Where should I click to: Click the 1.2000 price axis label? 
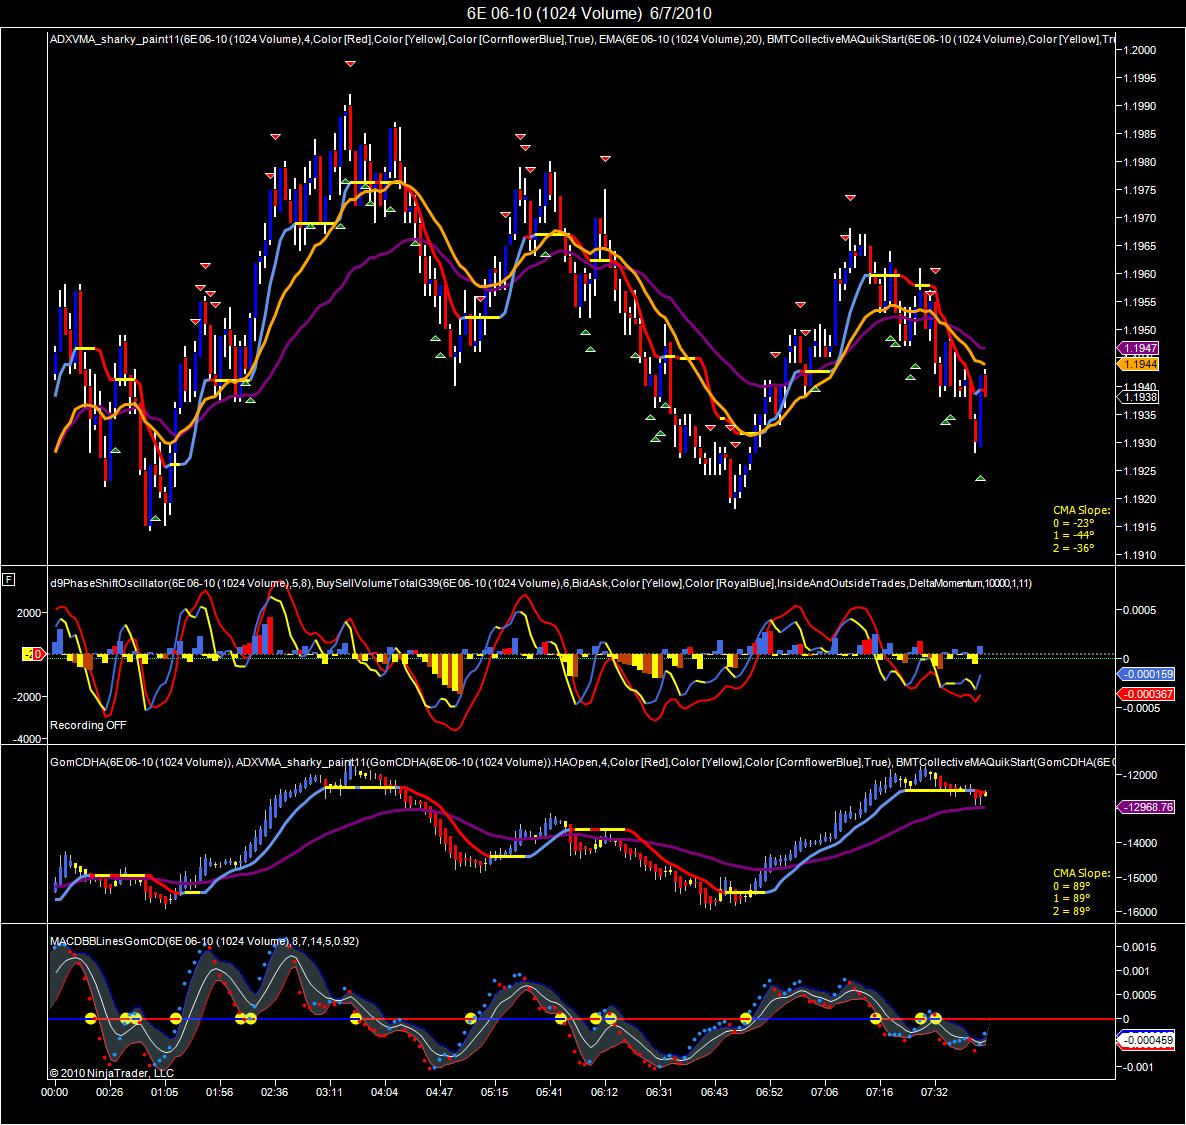1140,50
